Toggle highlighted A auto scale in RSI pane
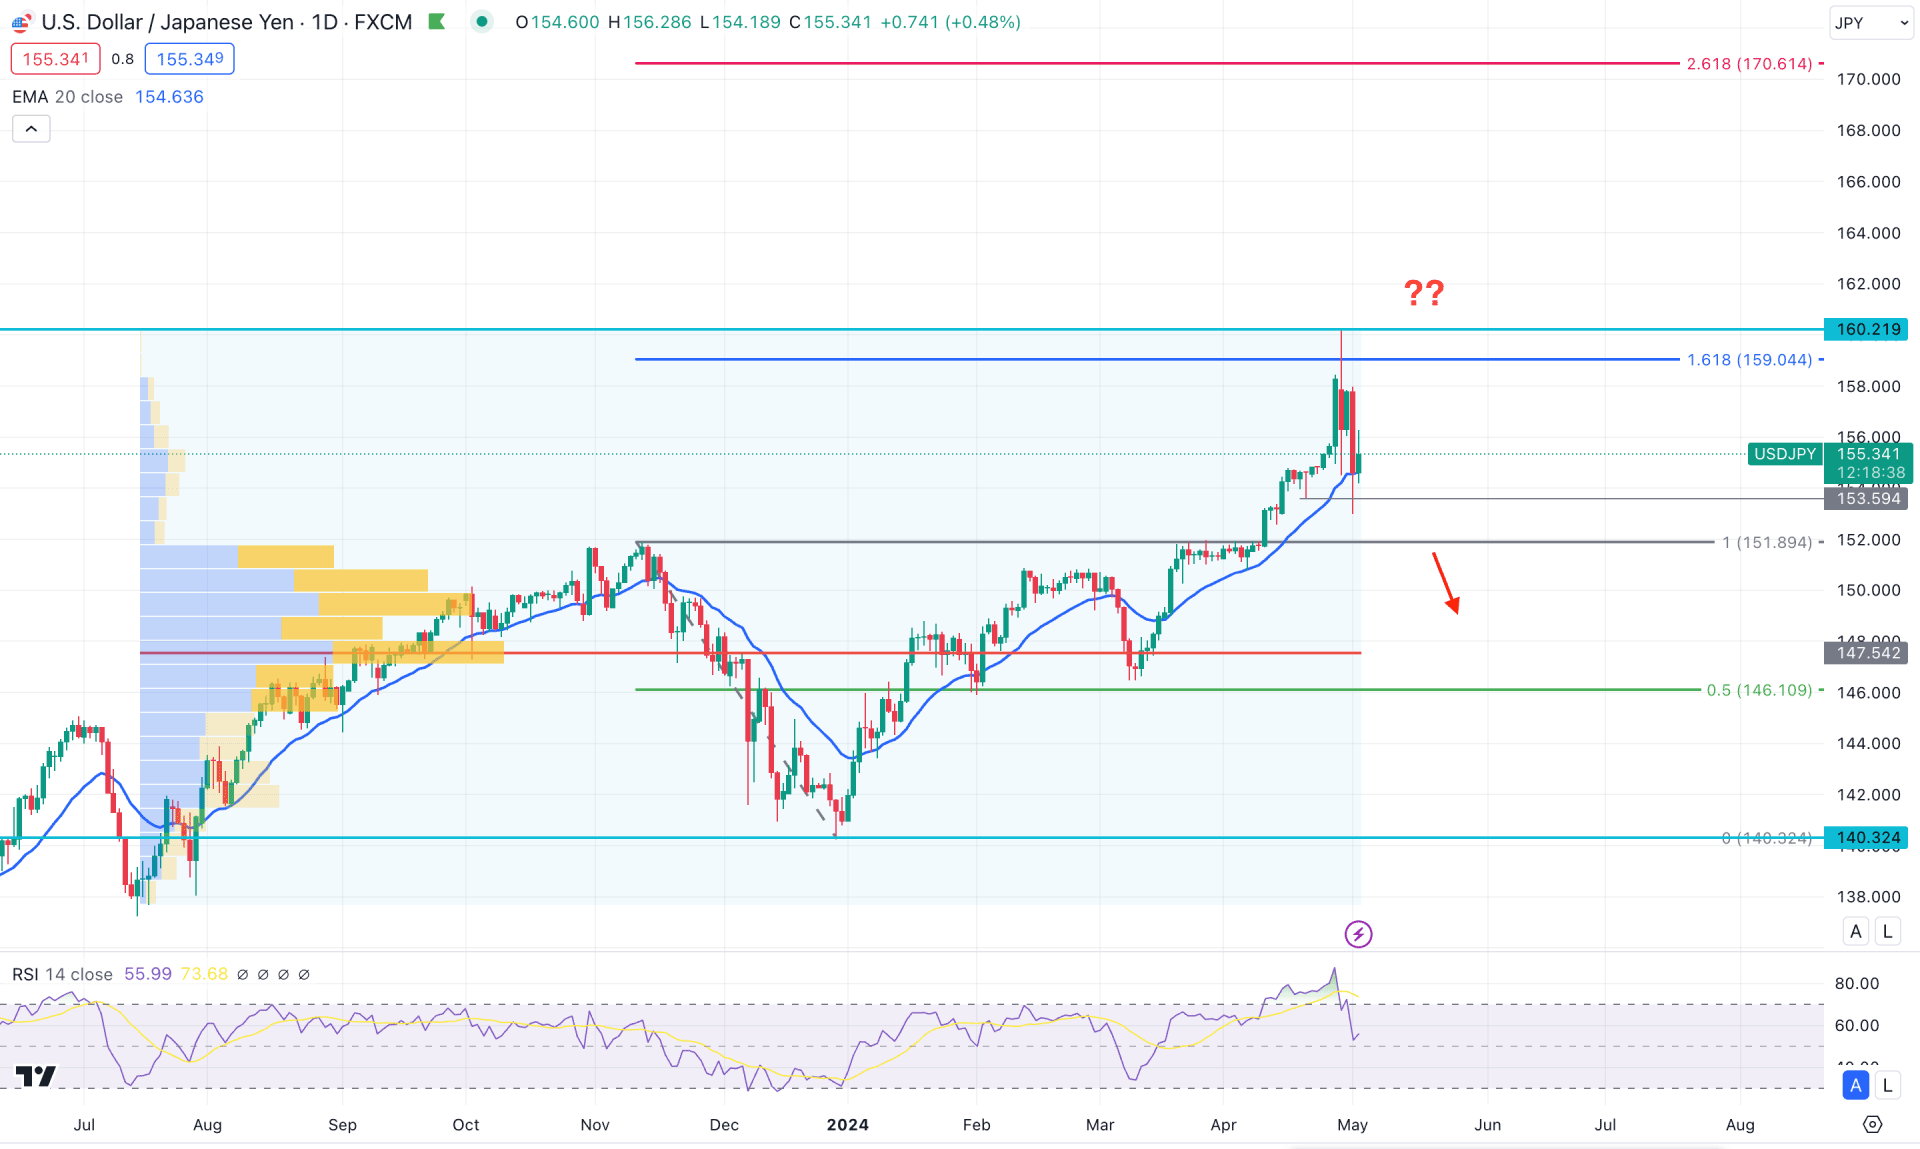The width and height of the screenshot is (1920, 1149). pos(1856,1085)
